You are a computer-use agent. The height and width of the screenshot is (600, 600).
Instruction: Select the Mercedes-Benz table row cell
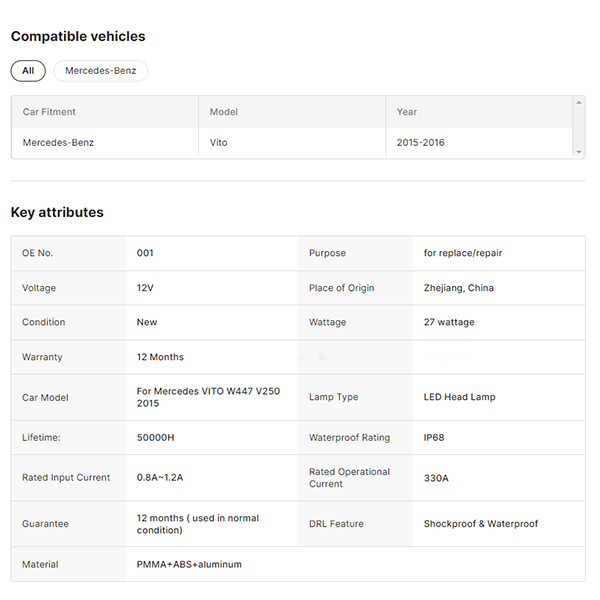(58, 142)
